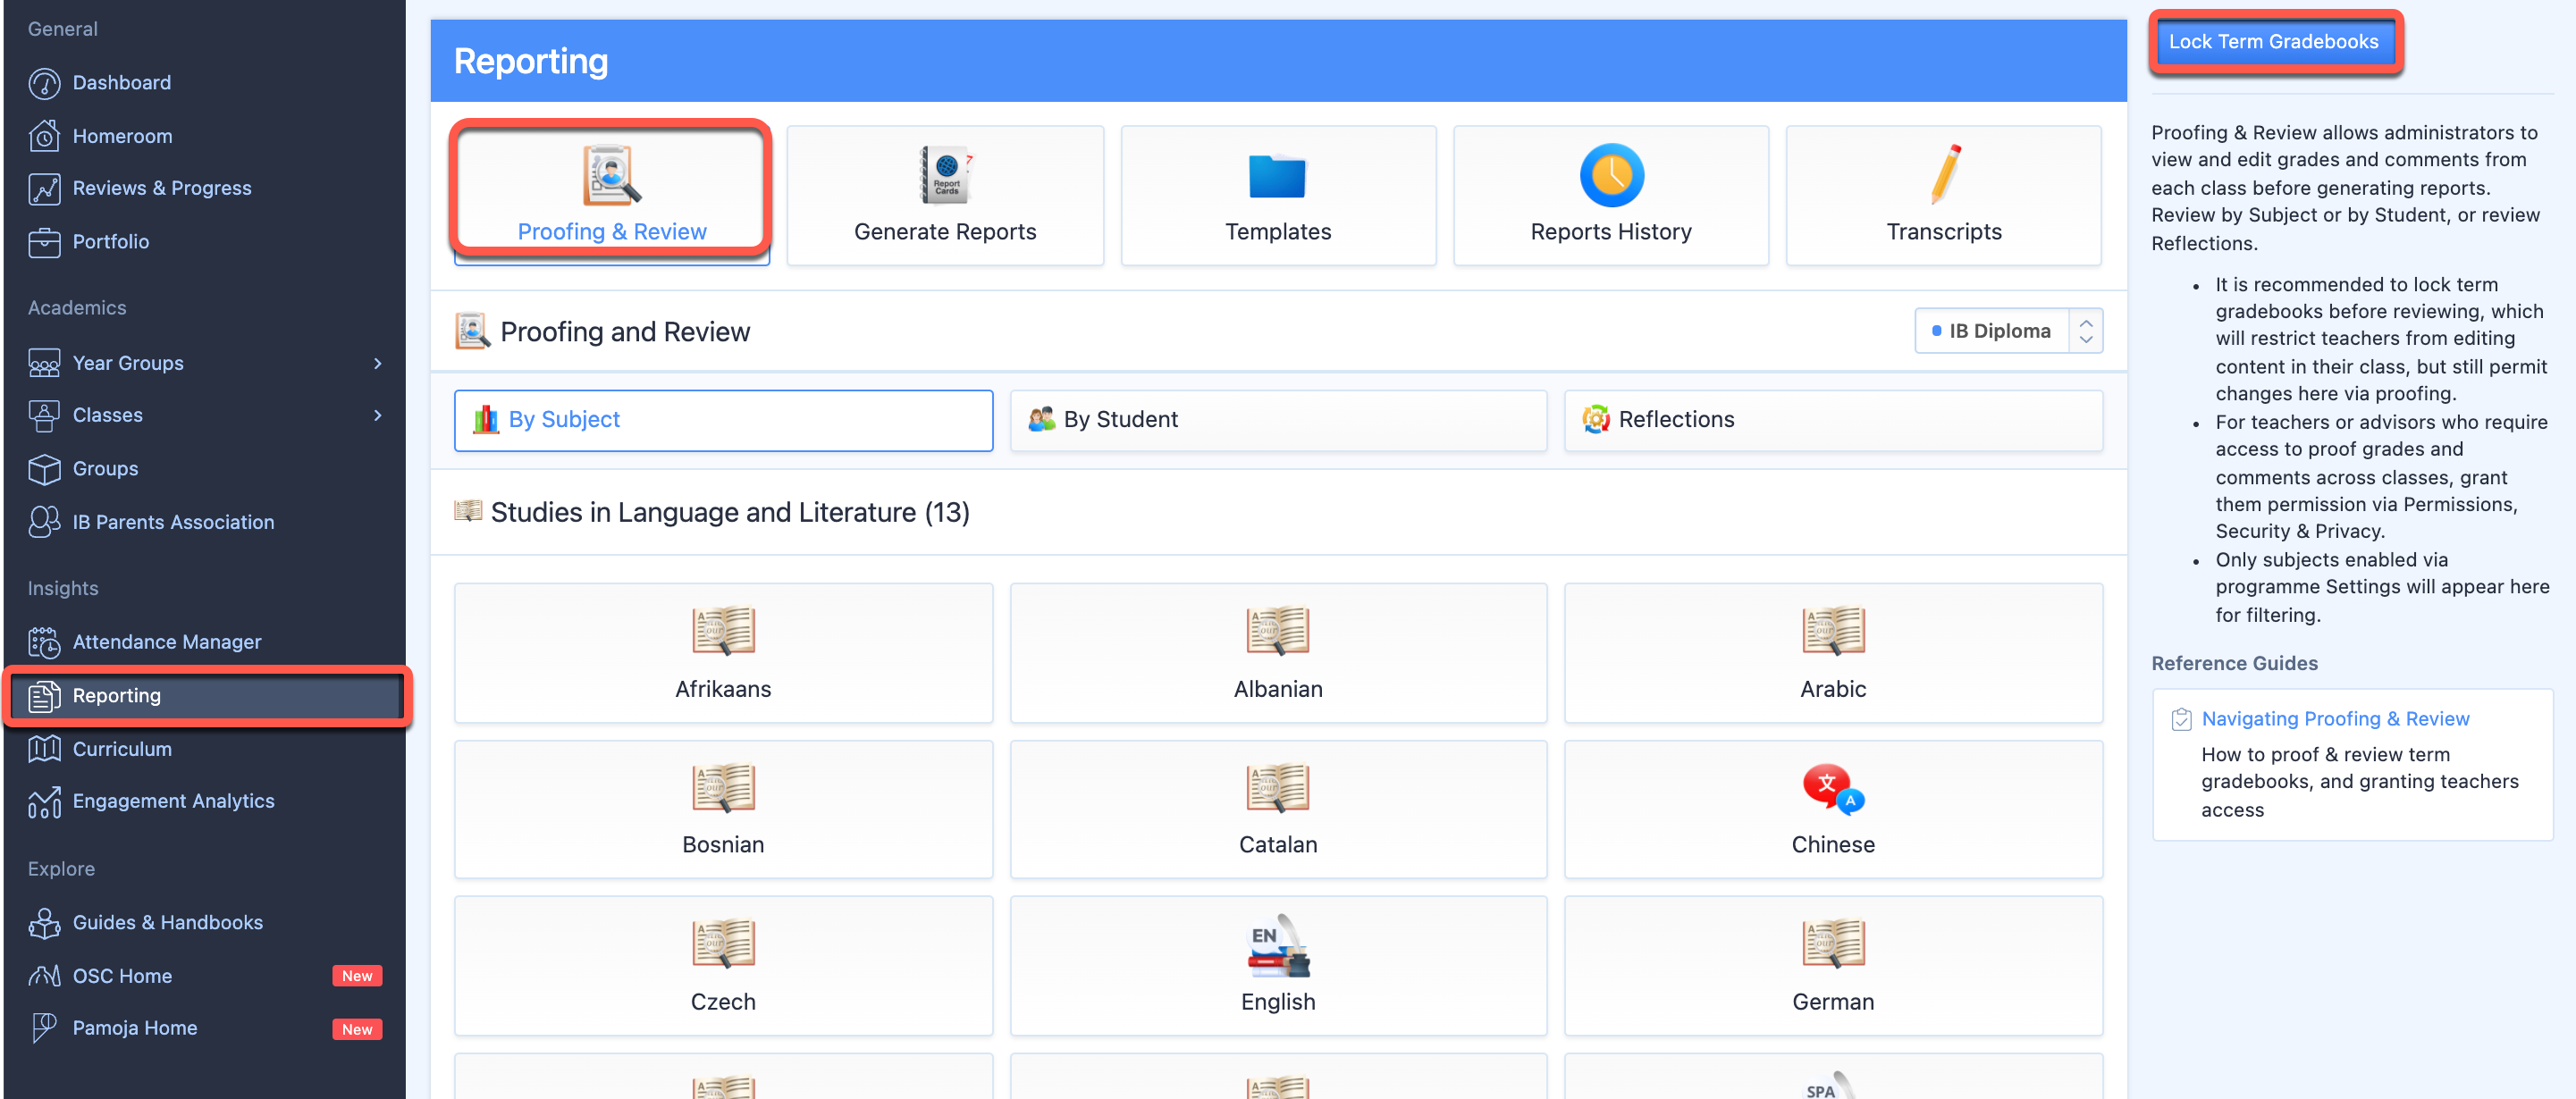
Task: Select the English subject card
Action: (1277, 965)
